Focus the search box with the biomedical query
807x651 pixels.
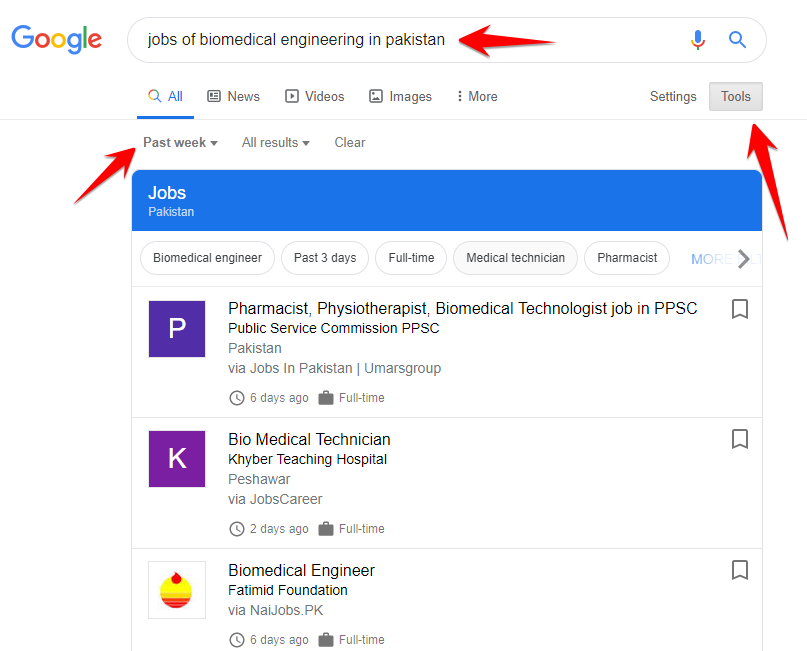447,40
